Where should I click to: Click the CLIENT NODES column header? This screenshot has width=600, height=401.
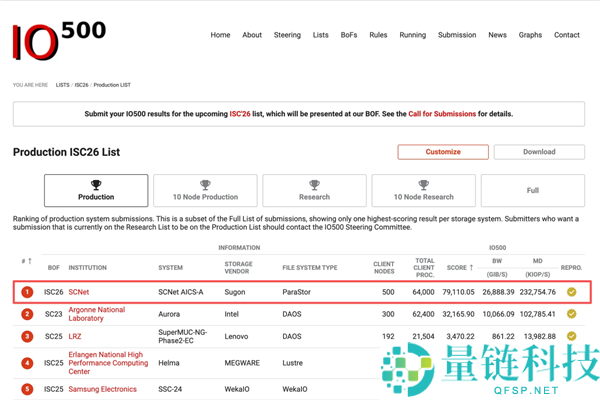384,267
